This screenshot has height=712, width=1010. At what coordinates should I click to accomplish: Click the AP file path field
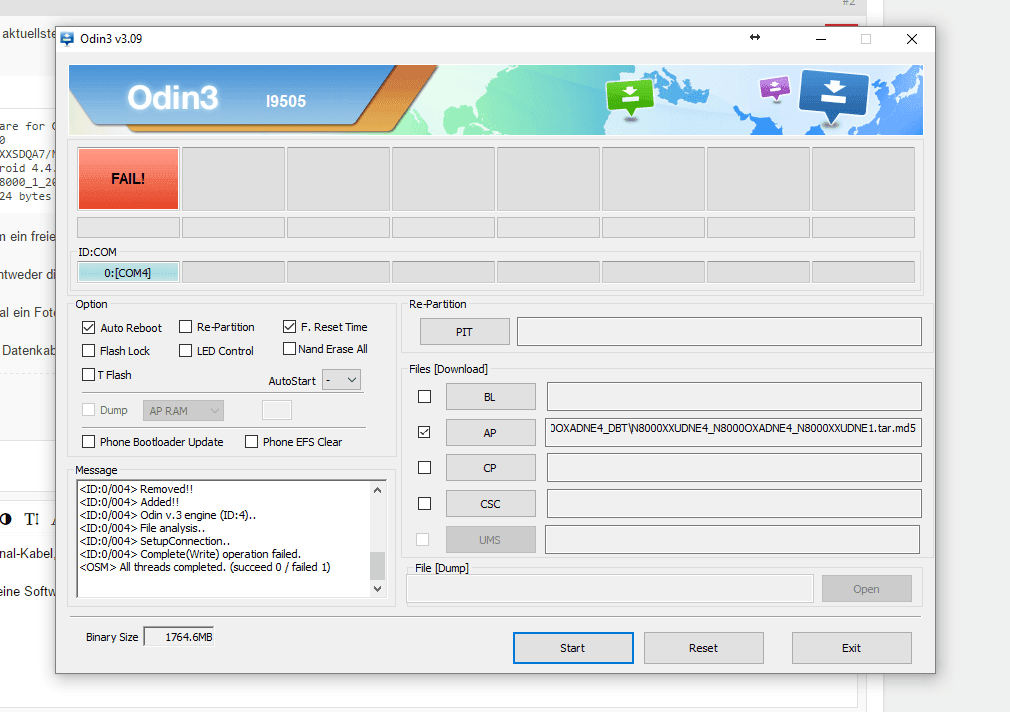tap(733, 432)
